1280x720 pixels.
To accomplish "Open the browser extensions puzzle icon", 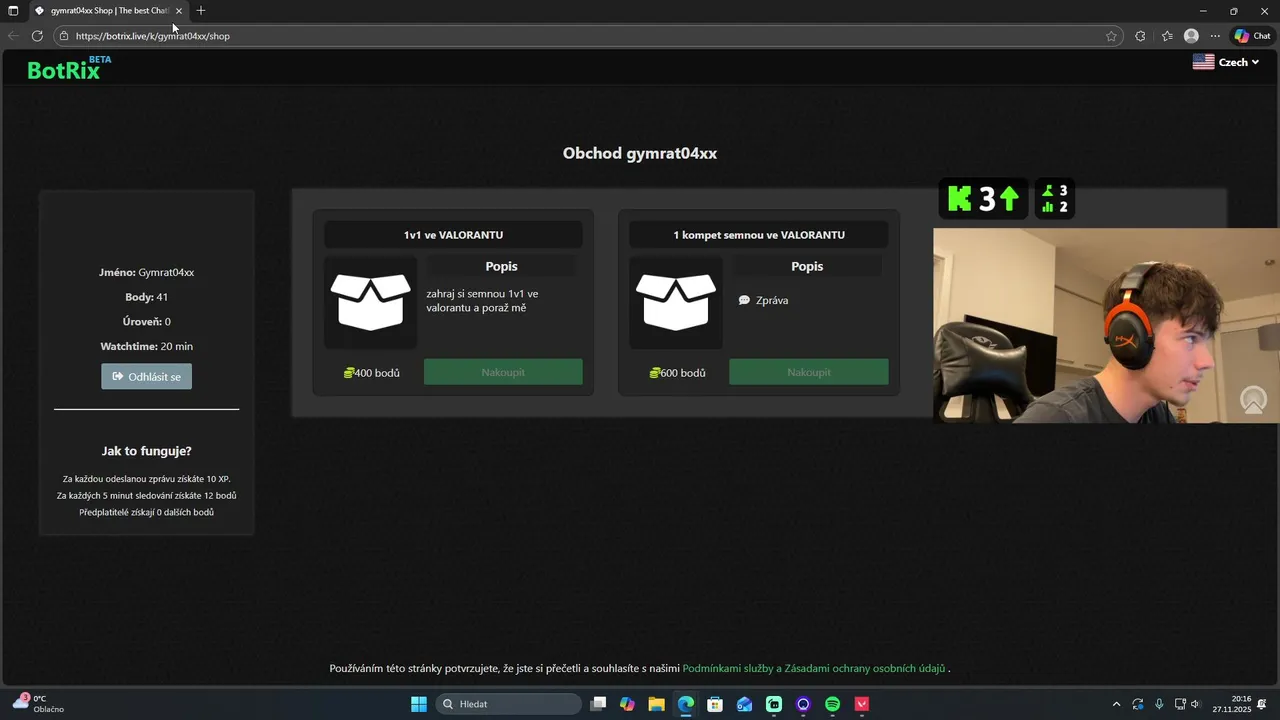I will tap(1140, 36).
